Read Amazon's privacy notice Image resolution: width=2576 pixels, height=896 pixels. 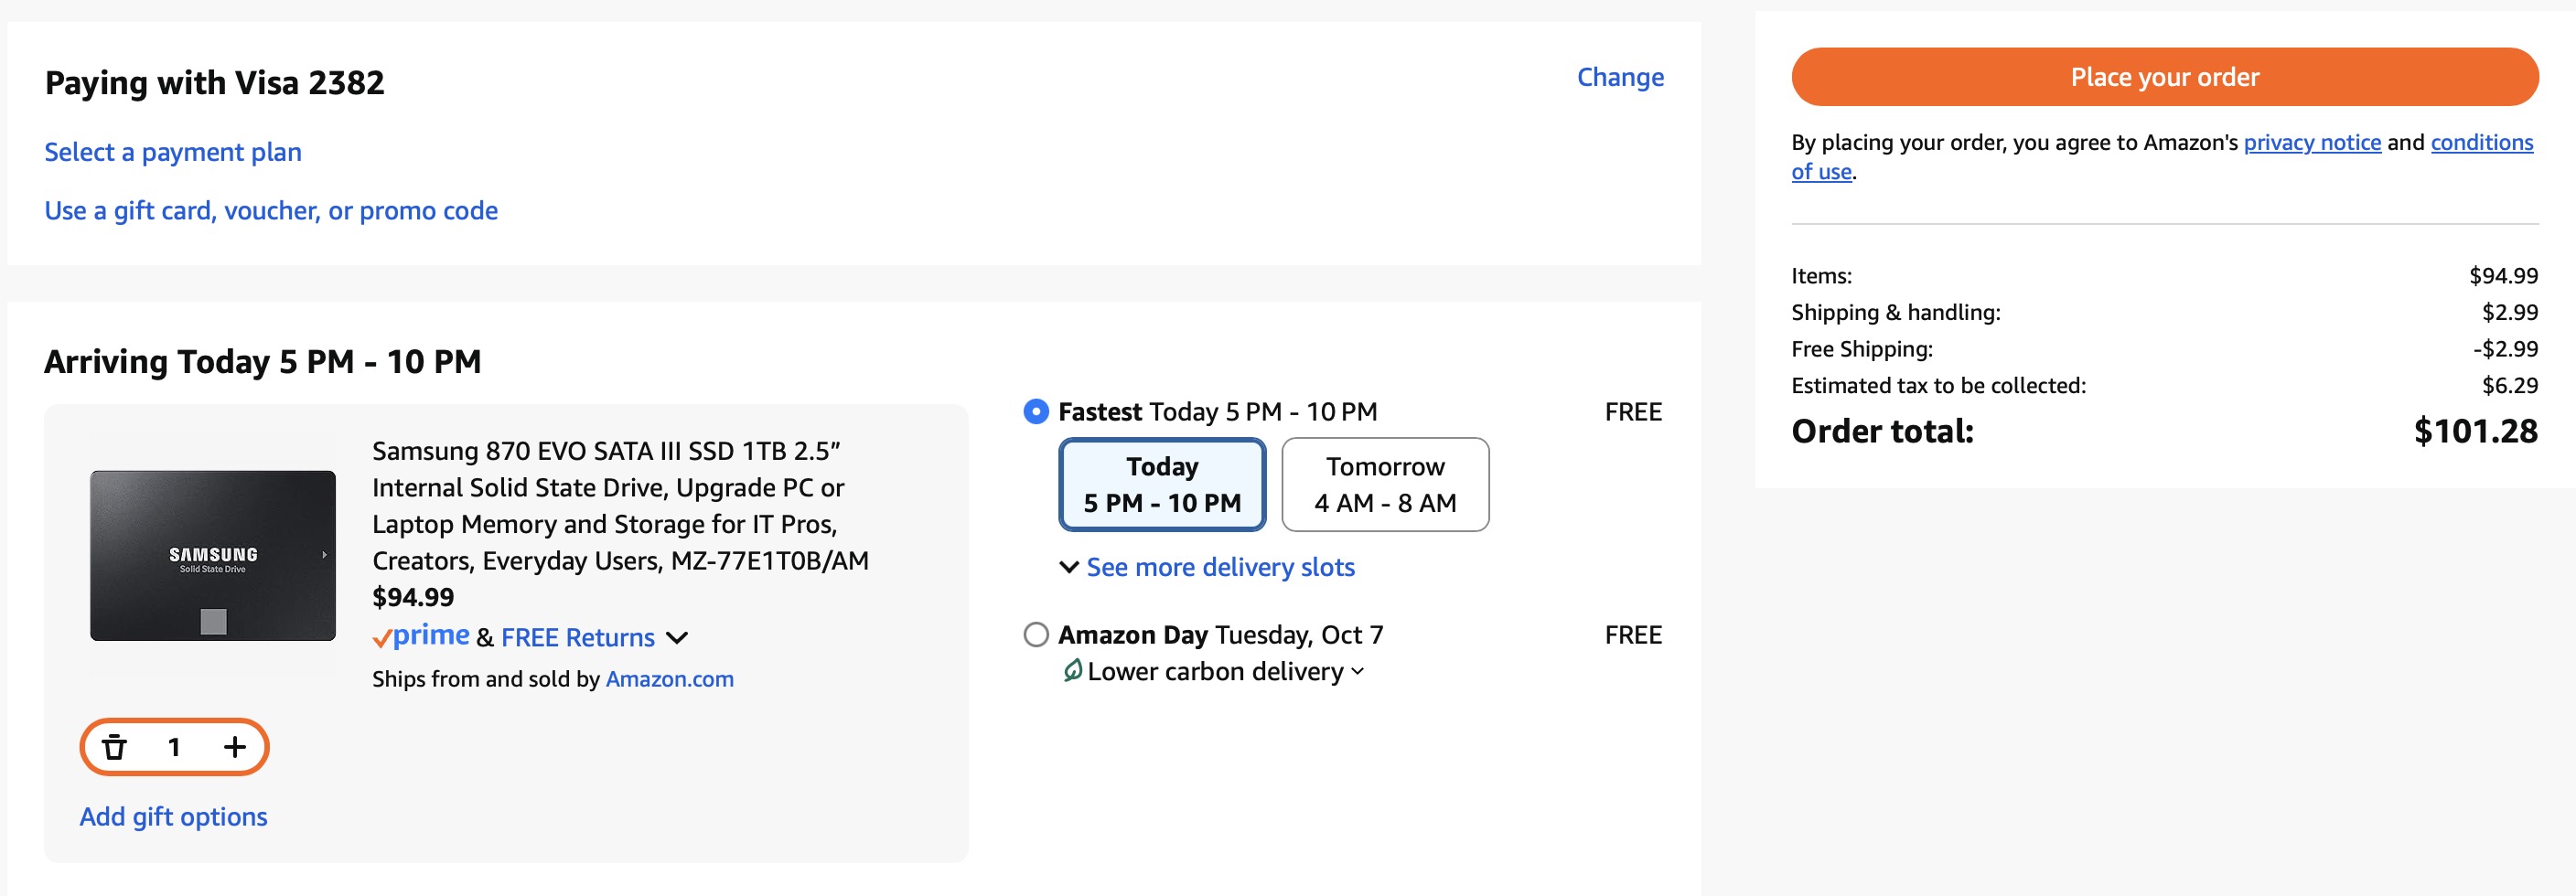coord(2312,143)
